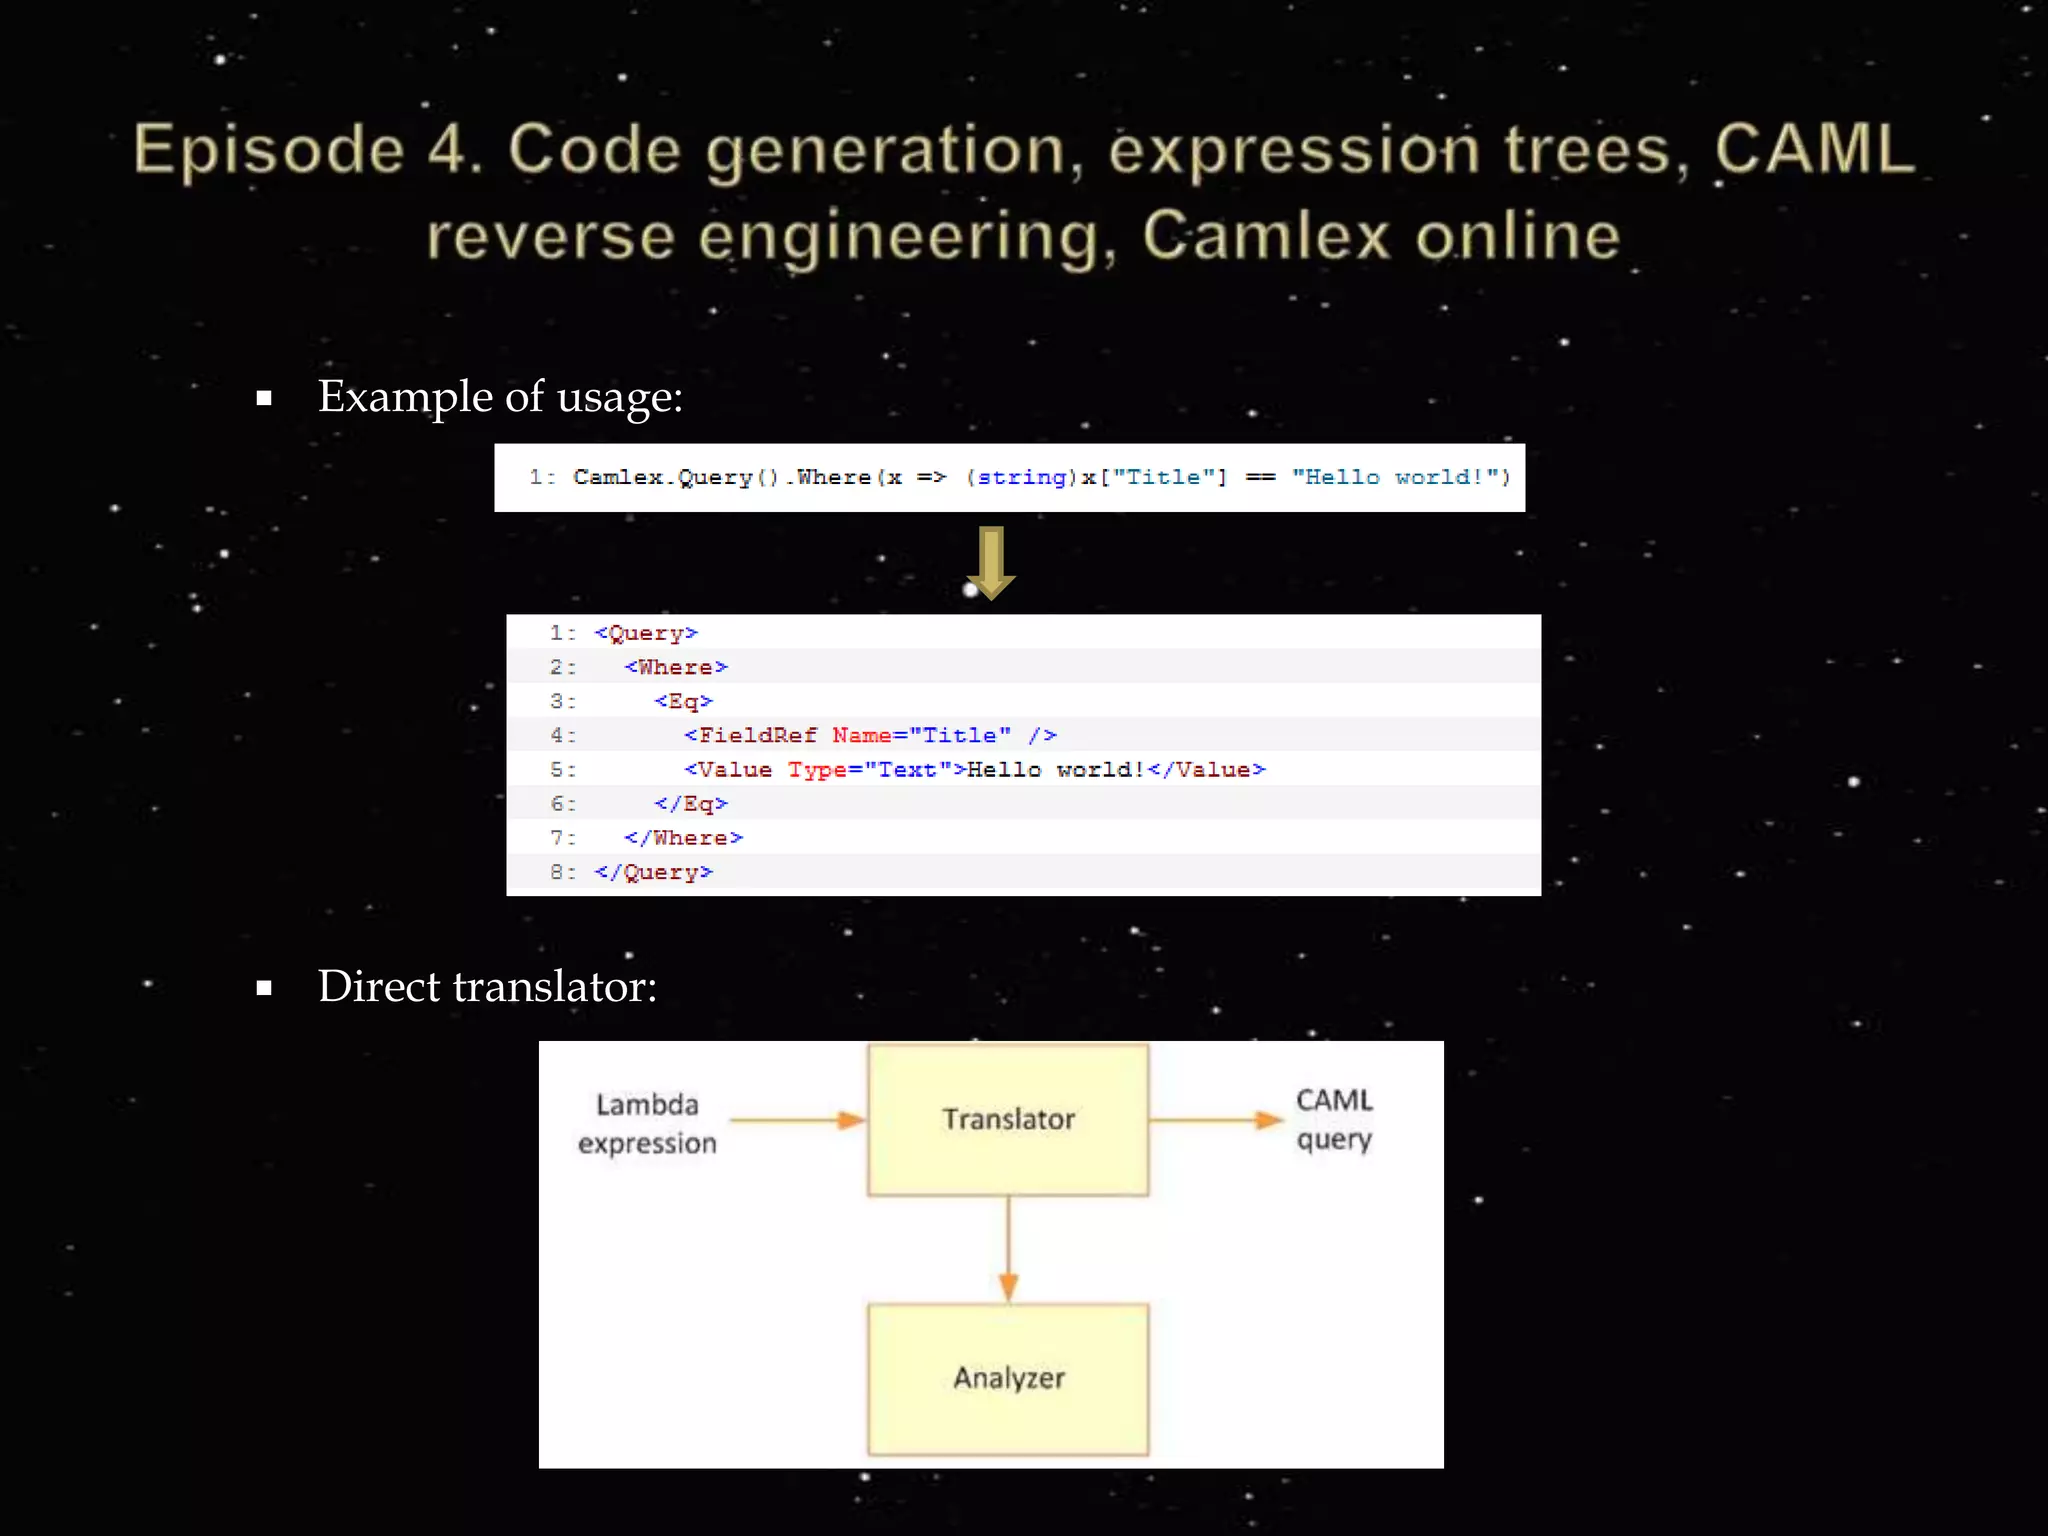Click the "Direct translator:" text
This screenshot has width=2048, height=1536.
click(x=487, y=986)
